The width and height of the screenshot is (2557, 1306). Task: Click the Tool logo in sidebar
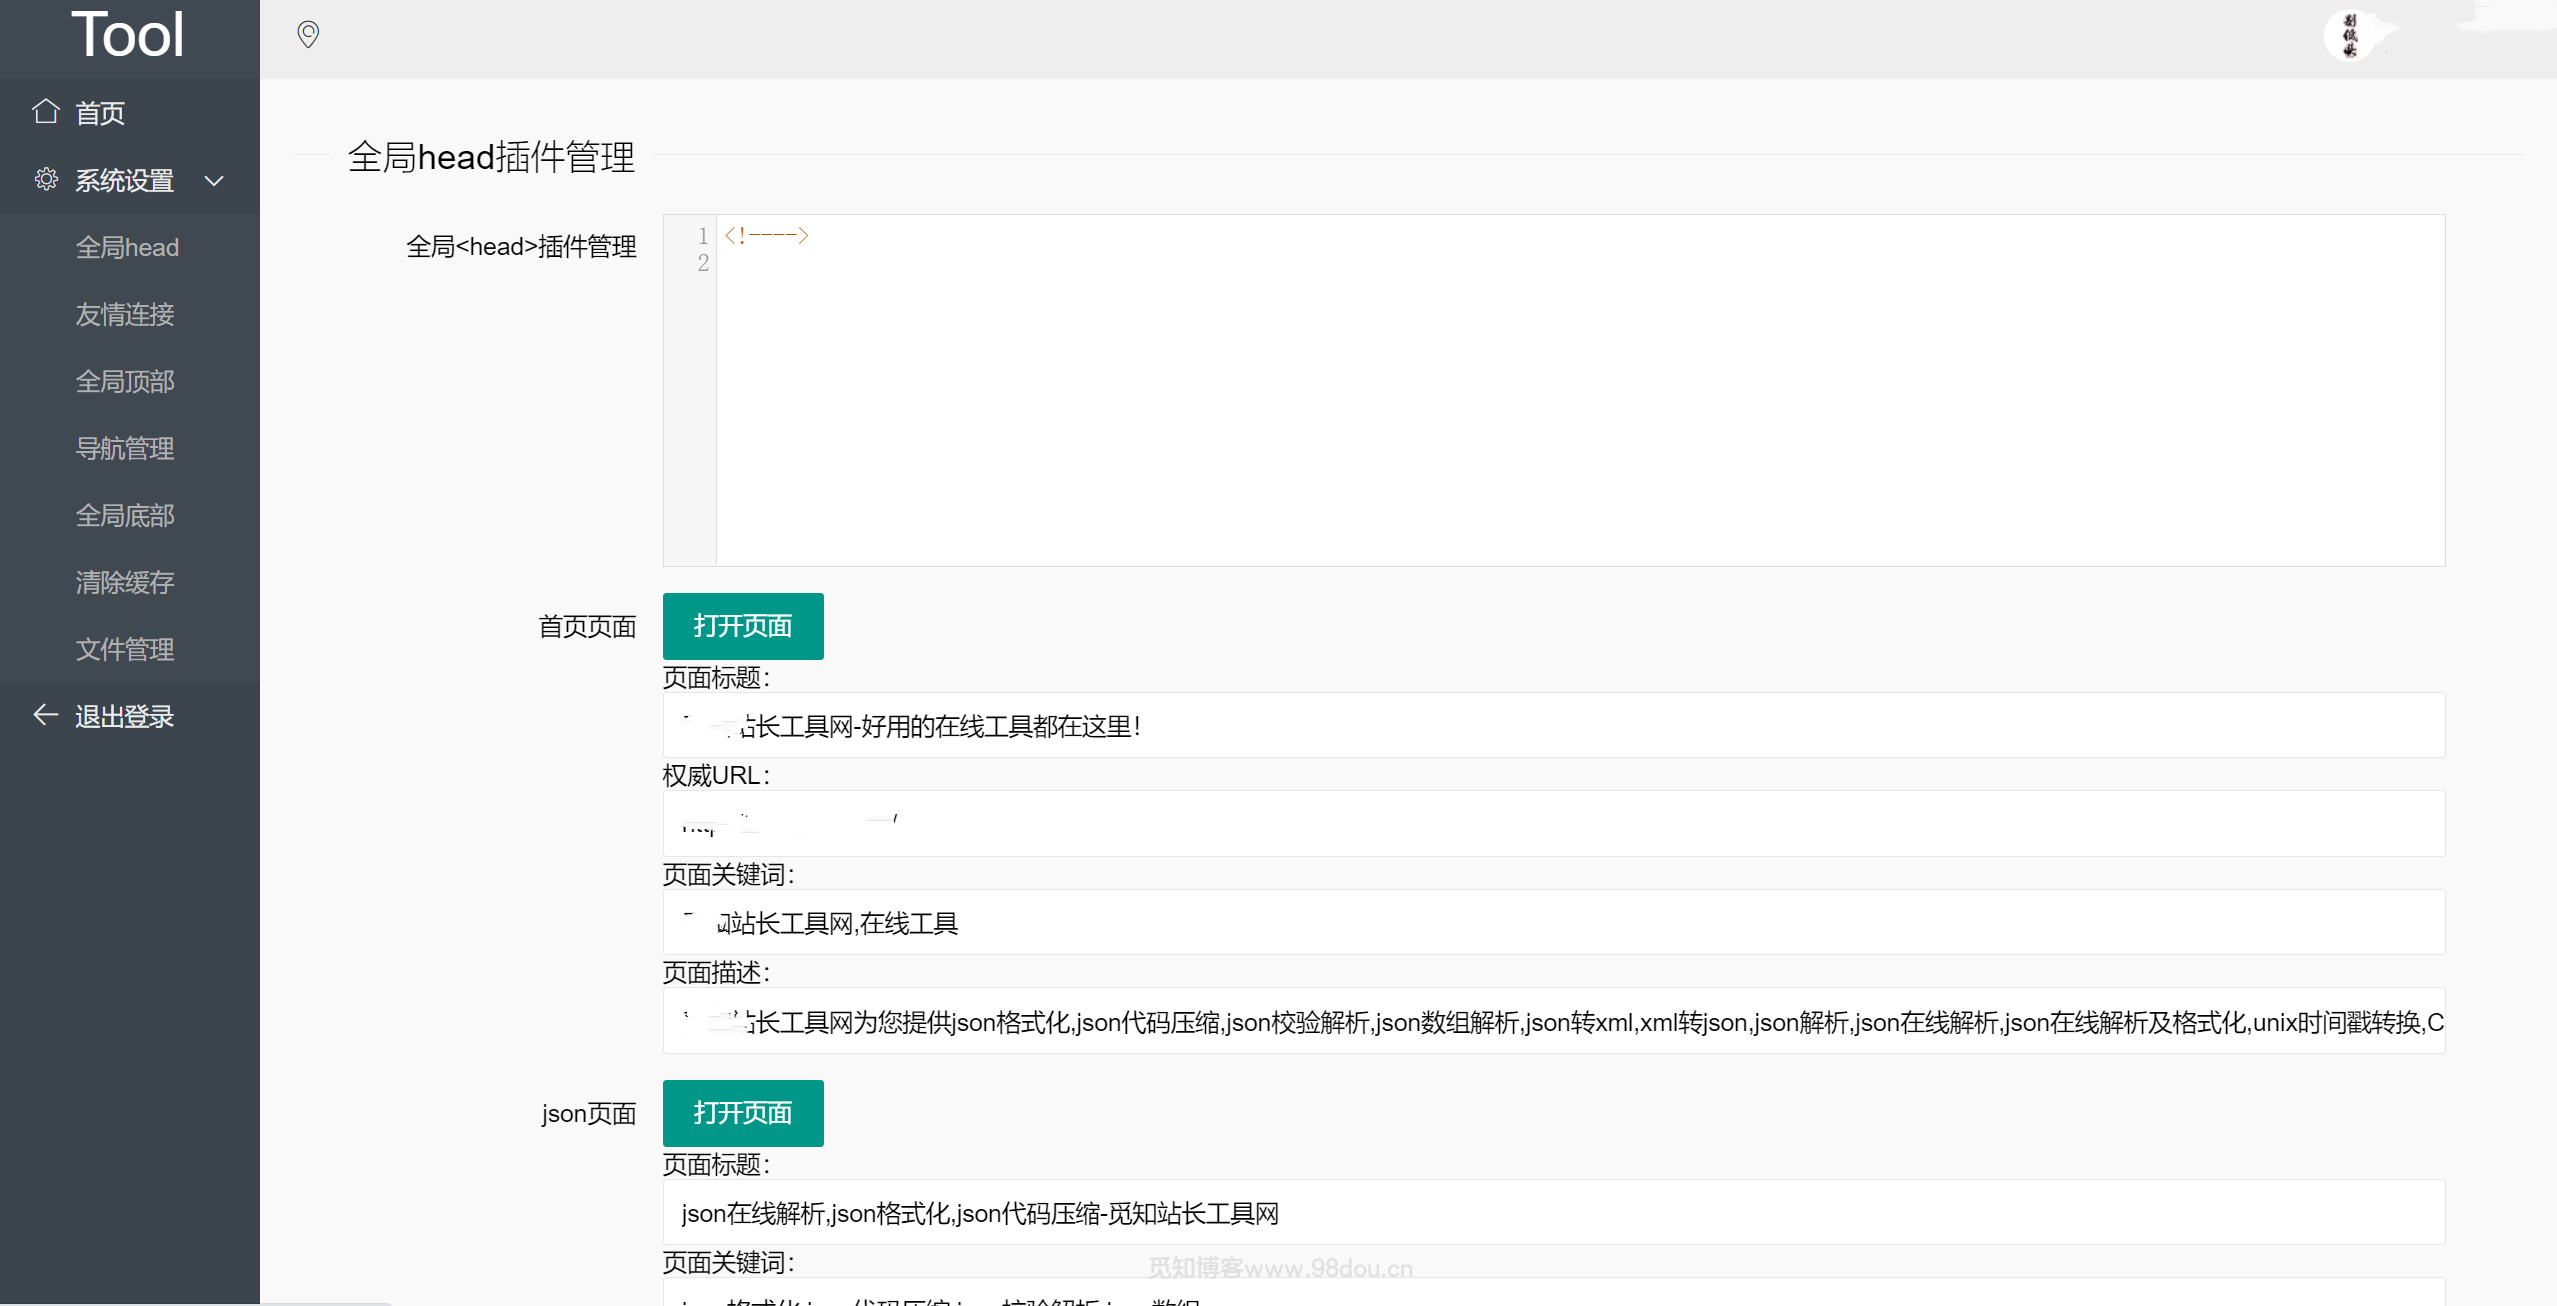point(128,35)
